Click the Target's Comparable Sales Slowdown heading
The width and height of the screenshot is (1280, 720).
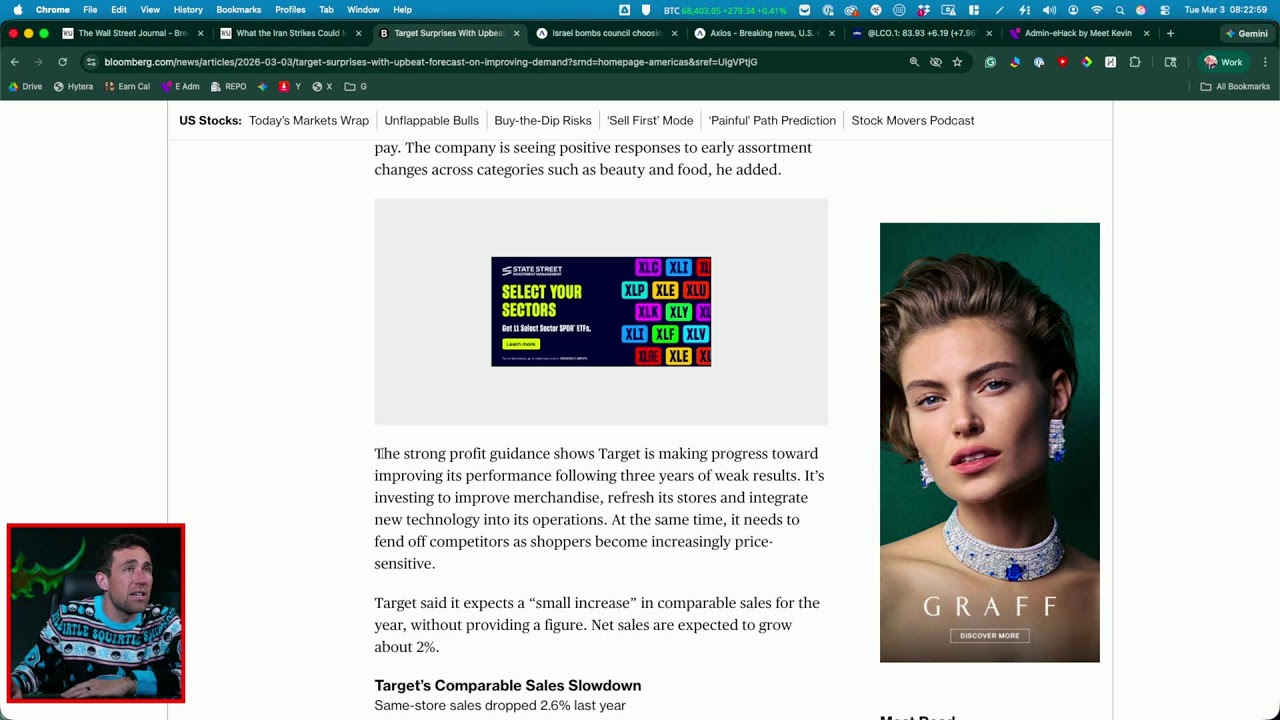click(x=508, y=686)
